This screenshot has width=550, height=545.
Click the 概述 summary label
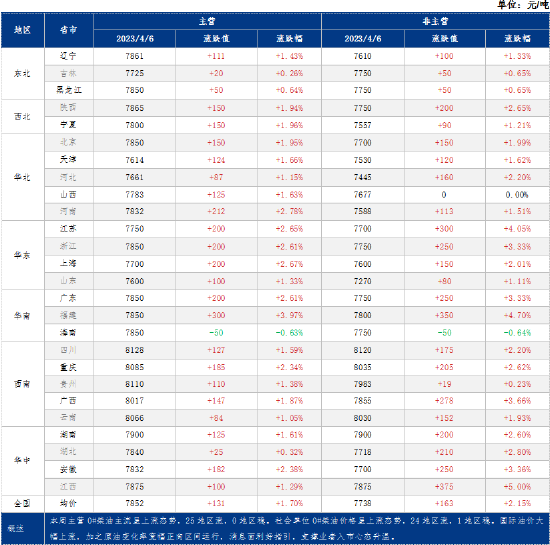click(x=16, y=528)
